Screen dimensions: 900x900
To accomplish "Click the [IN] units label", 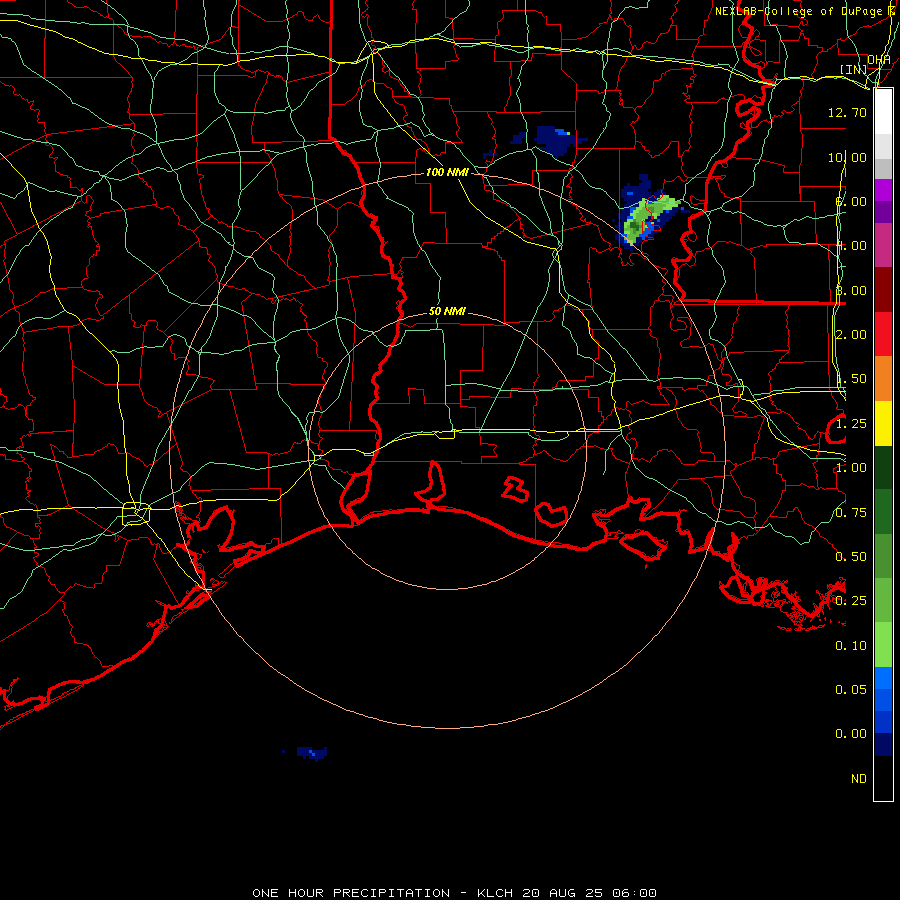I will click(853, 69).
